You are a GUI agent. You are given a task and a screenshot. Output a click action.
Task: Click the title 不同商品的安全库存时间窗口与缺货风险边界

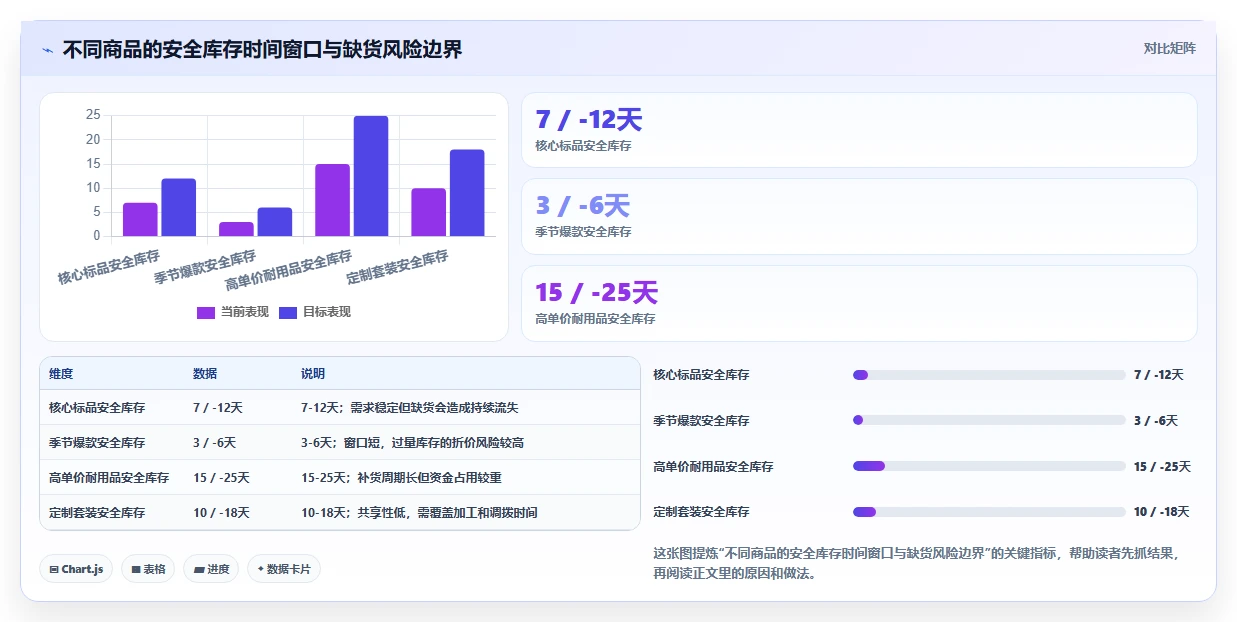tap(262, 50)
